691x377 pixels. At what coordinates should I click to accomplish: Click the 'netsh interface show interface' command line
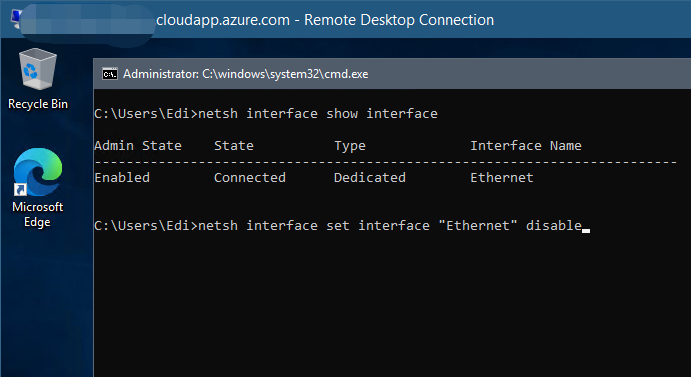click(266, 114)
